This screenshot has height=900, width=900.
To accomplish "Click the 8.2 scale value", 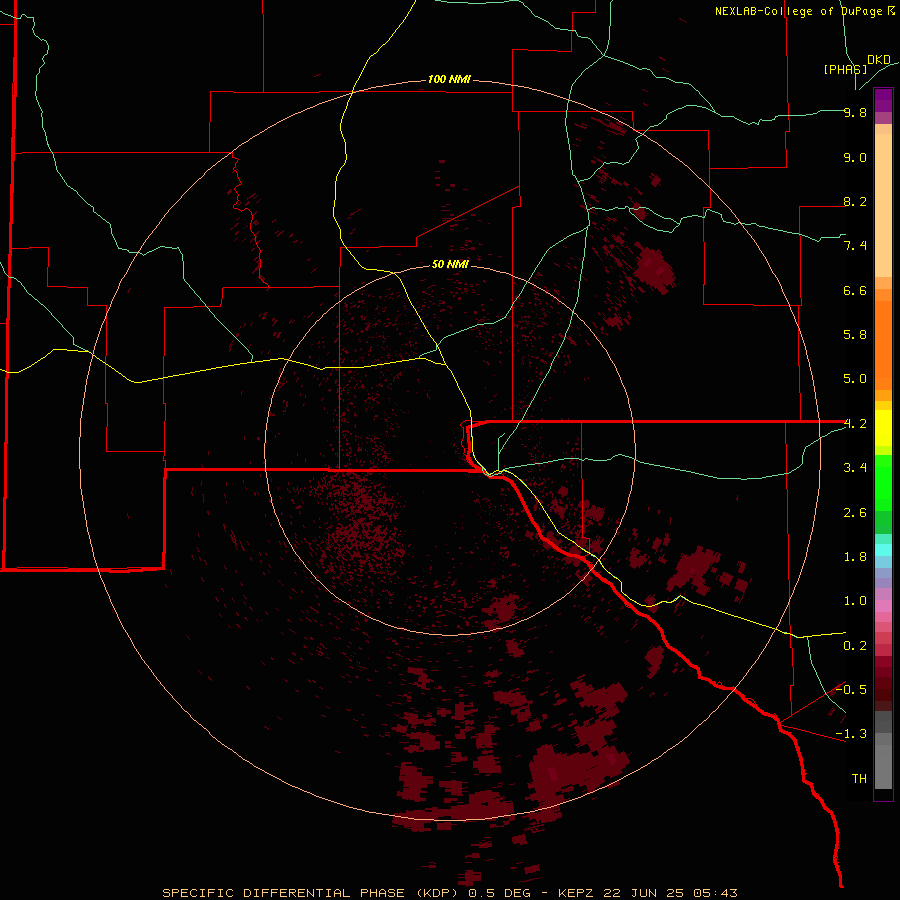I will tap(855, 201).
